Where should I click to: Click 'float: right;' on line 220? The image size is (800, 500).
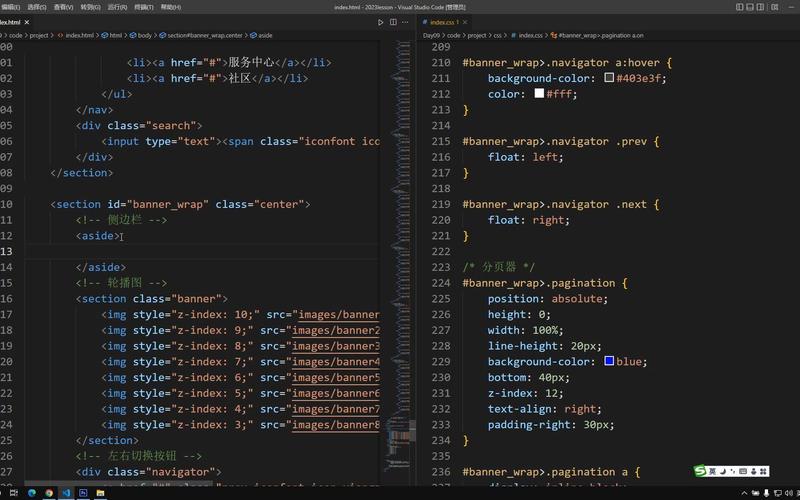pos(528,220)
